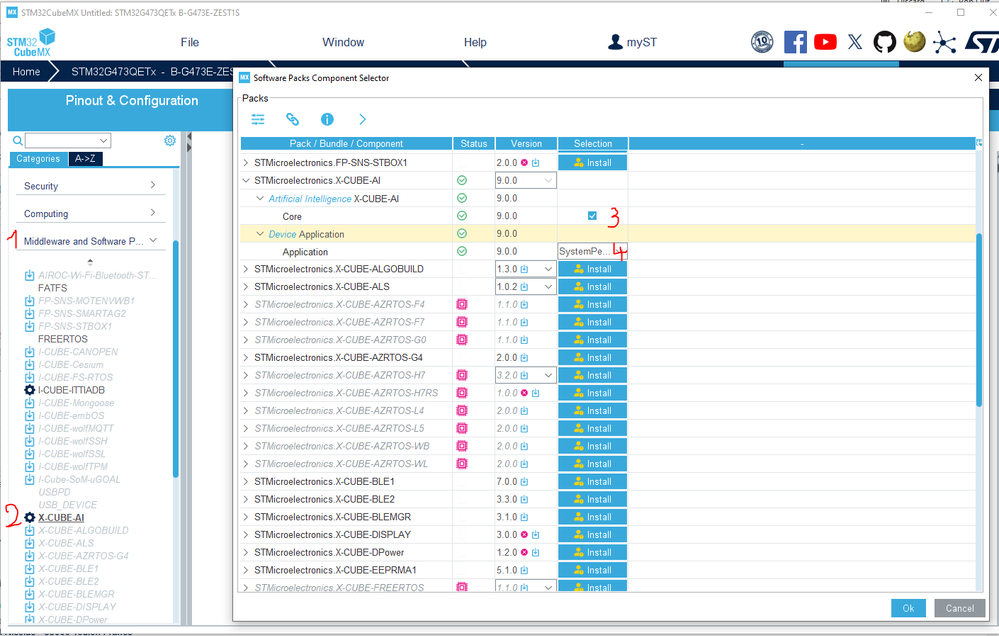Switch to the A->Z tab

click(x=85, y=159)
